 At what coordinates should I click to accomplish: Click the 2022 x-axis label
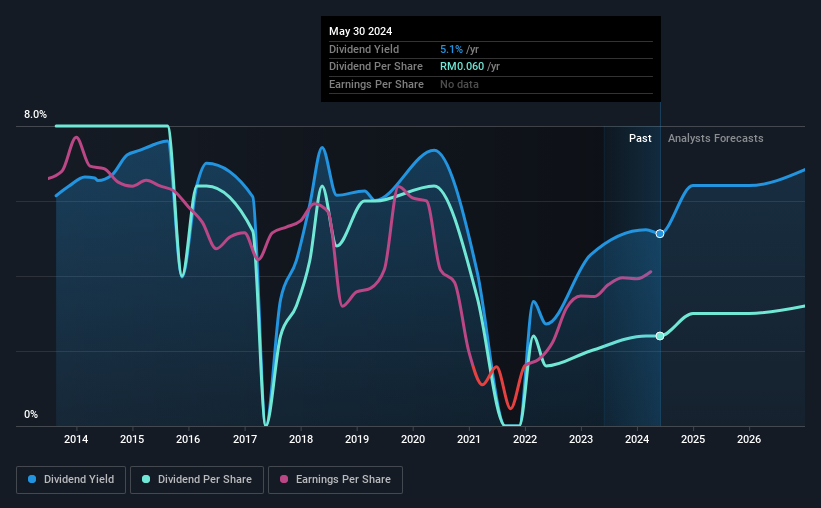(x=525, y=439)
